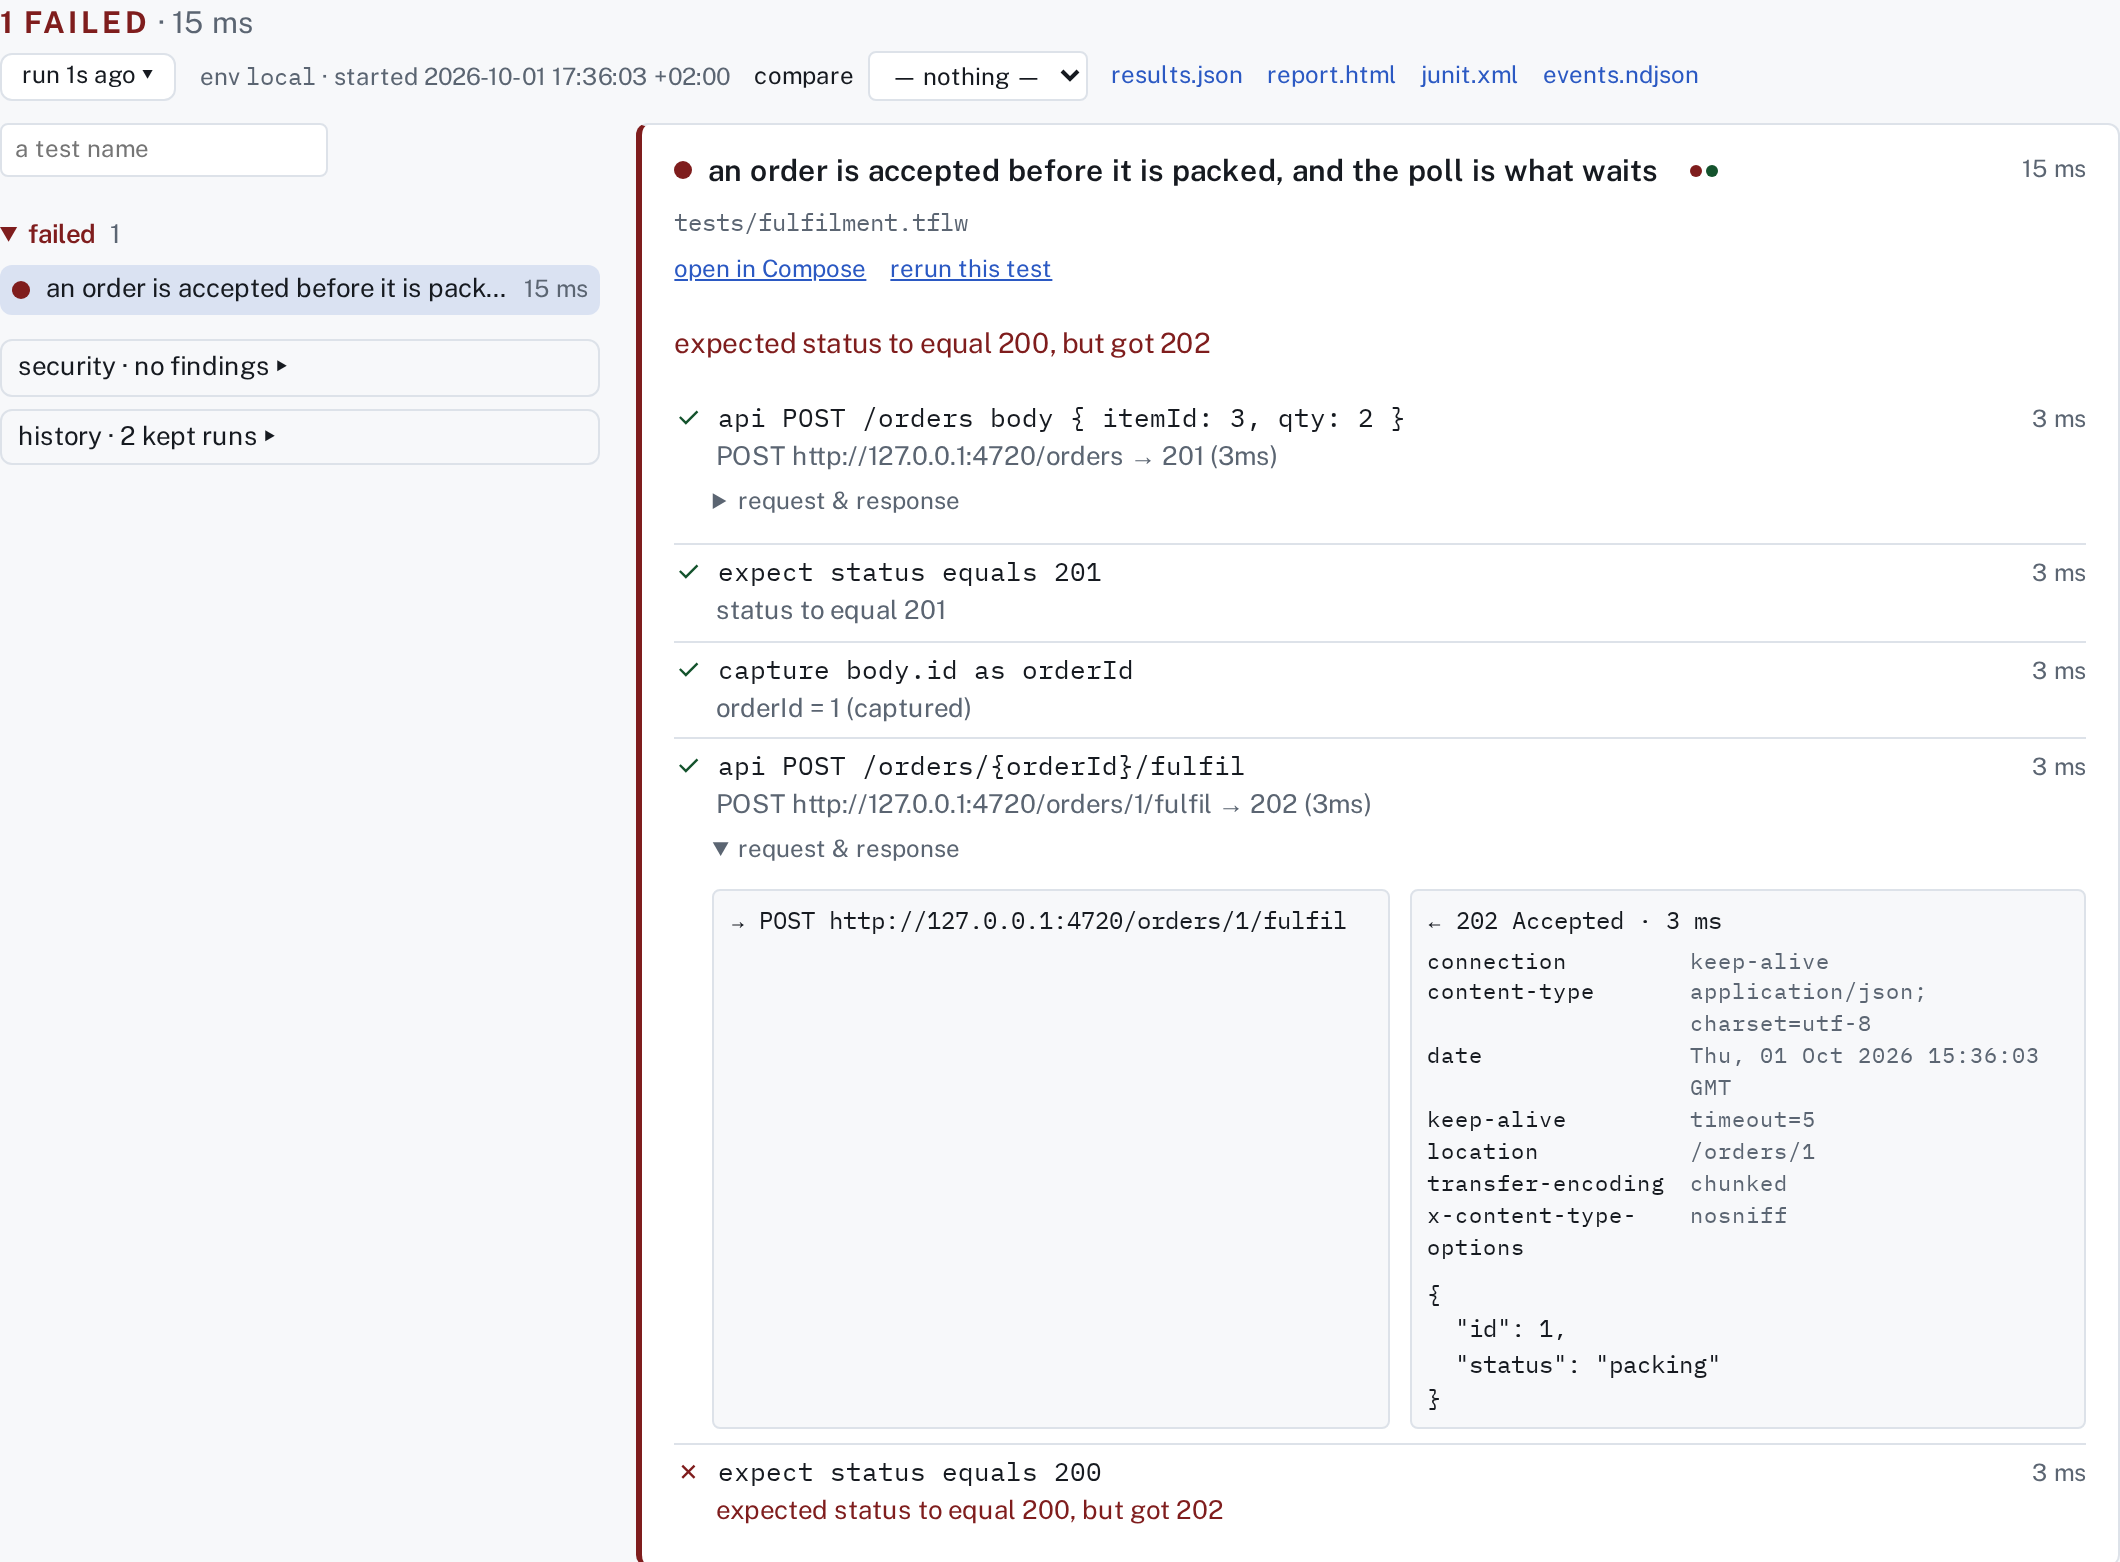Open the compare nothing dropdown
The image size is (2120, 1562).
coord(977,76)
